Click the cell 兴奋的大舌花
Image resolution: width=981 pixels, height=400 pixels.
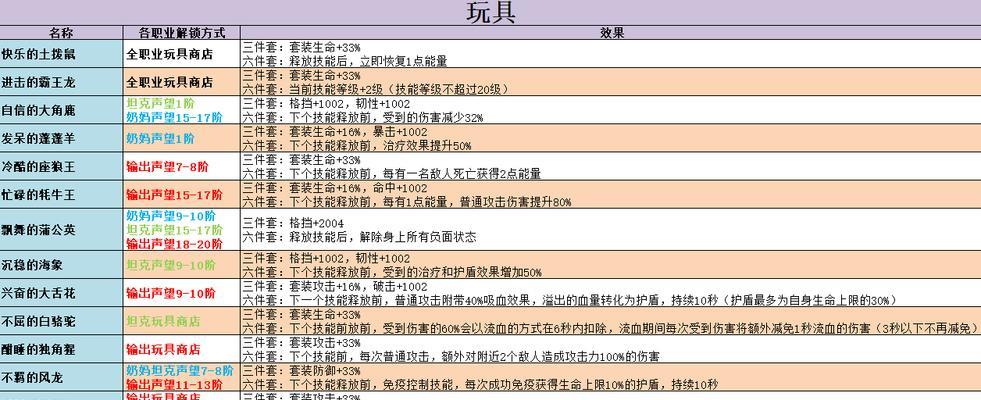pos(61,293)
